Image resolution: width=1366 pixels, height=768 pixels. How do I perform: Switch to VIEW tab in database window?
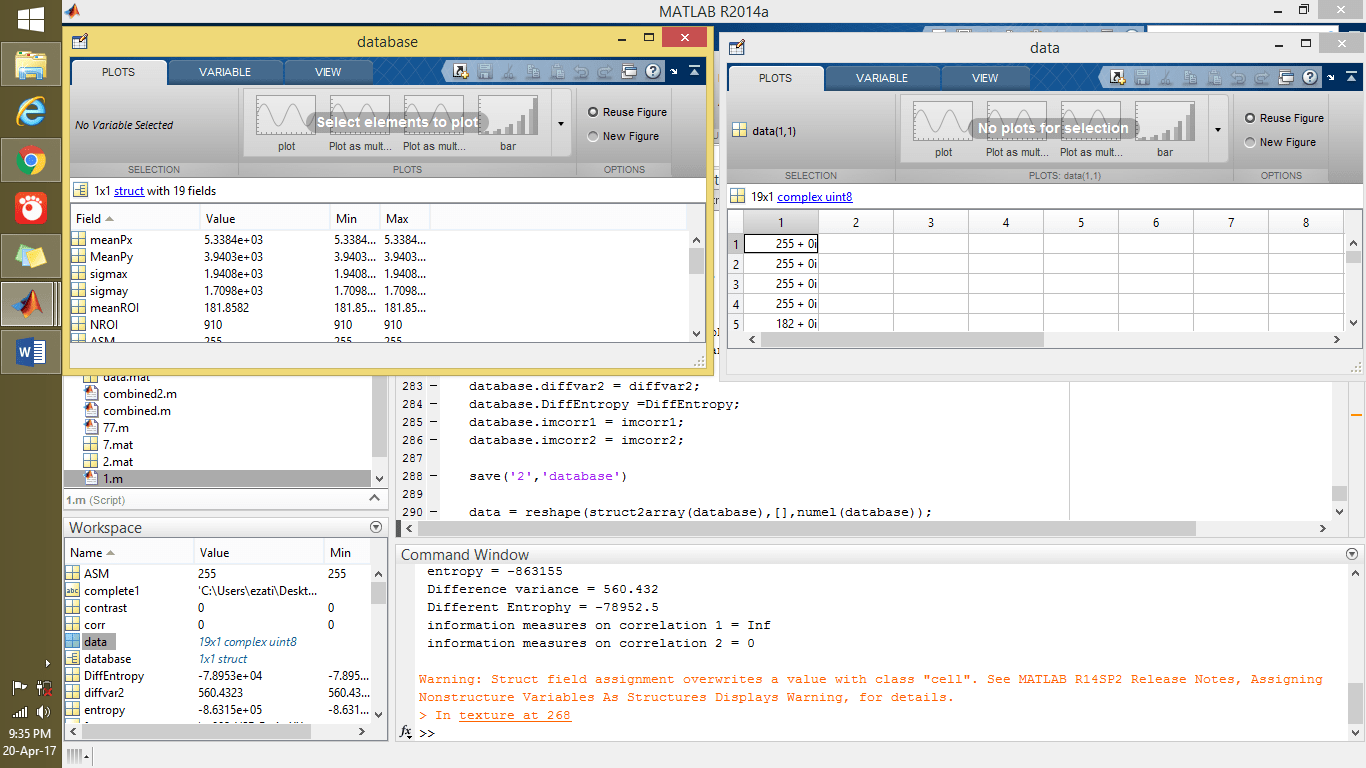pyautogui.click(x=328, y=72)
